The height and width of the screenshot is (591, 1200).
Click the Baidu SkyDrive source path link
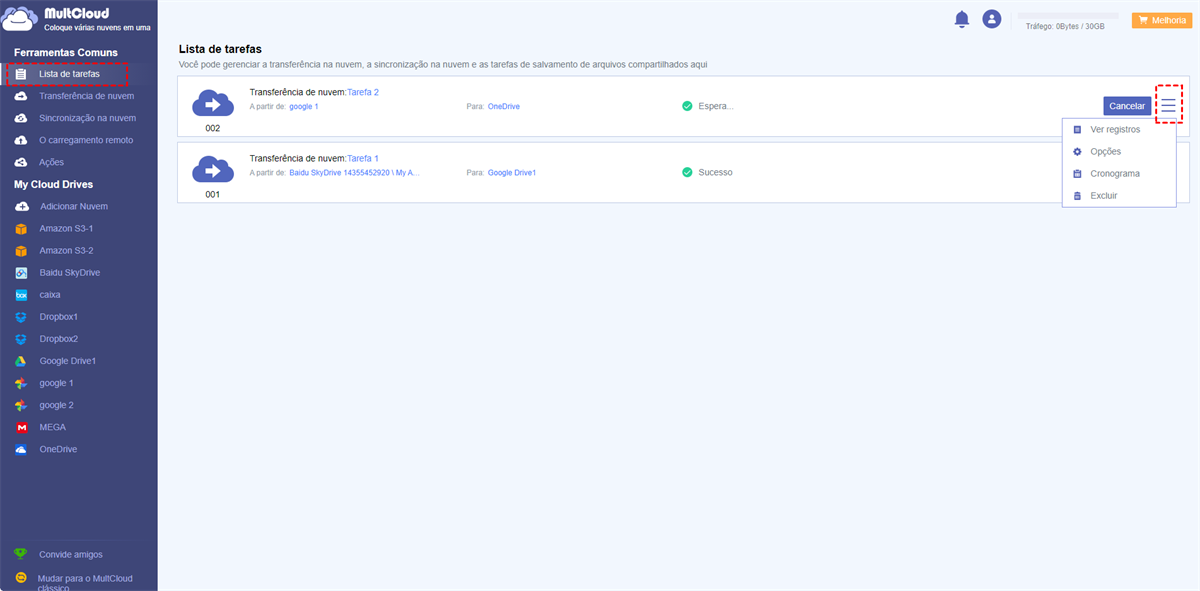coord(354,172)
